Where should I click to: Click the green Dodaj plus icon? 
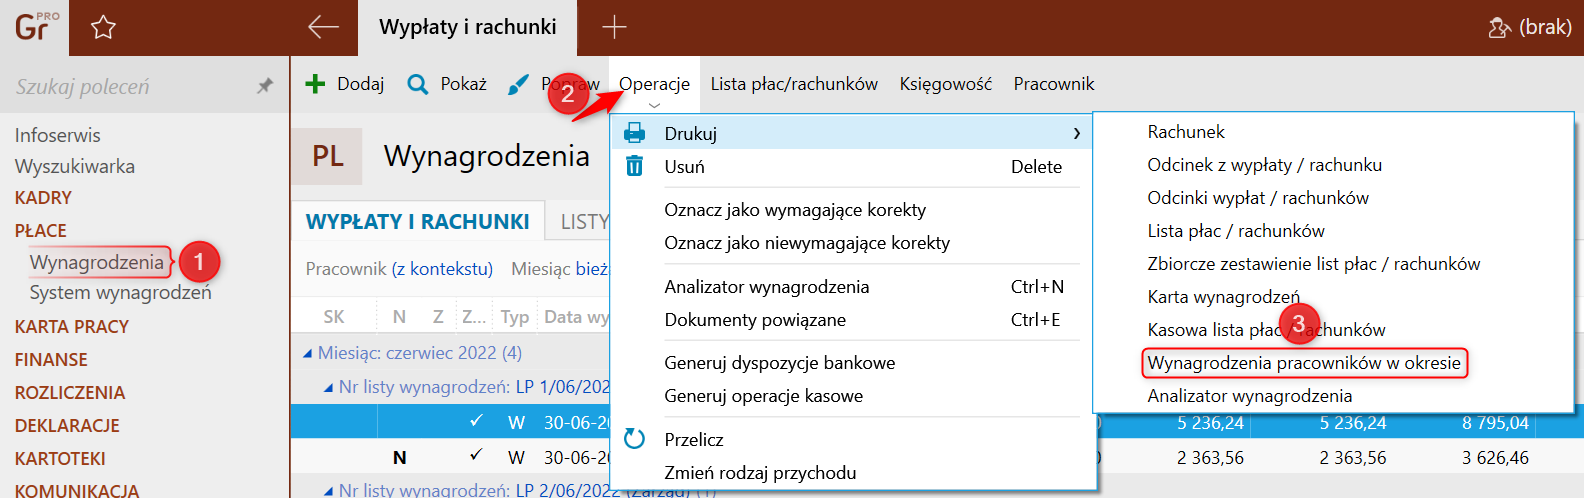[315, 84]
